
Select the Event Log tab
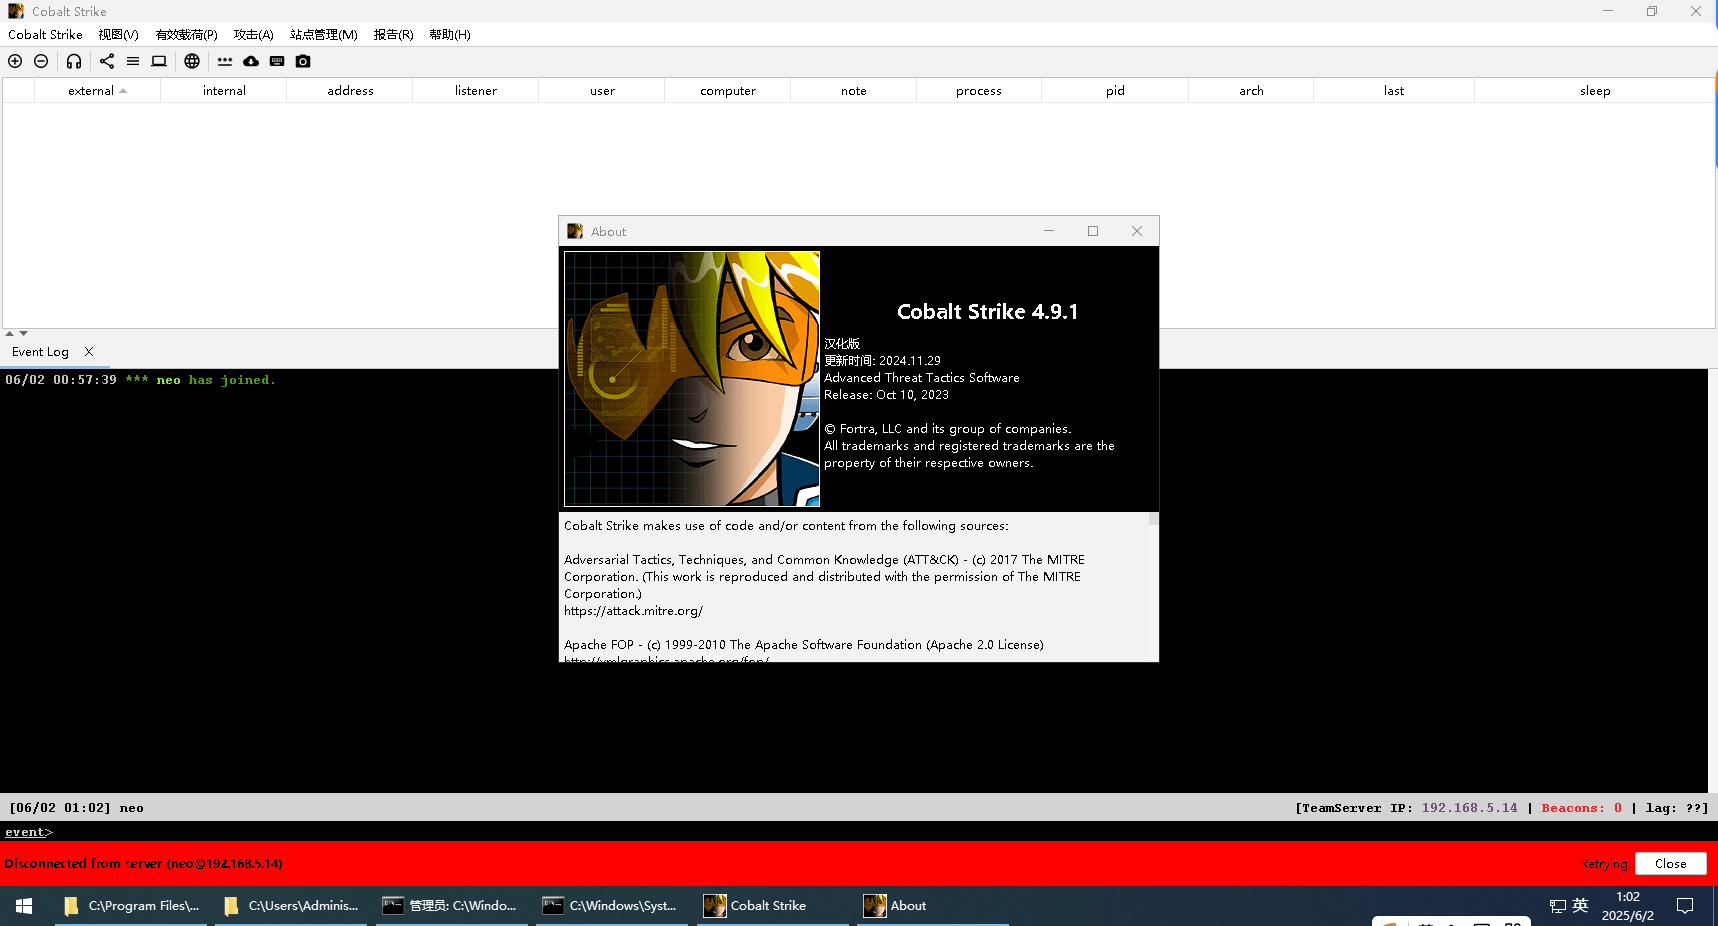pos(40,352)
